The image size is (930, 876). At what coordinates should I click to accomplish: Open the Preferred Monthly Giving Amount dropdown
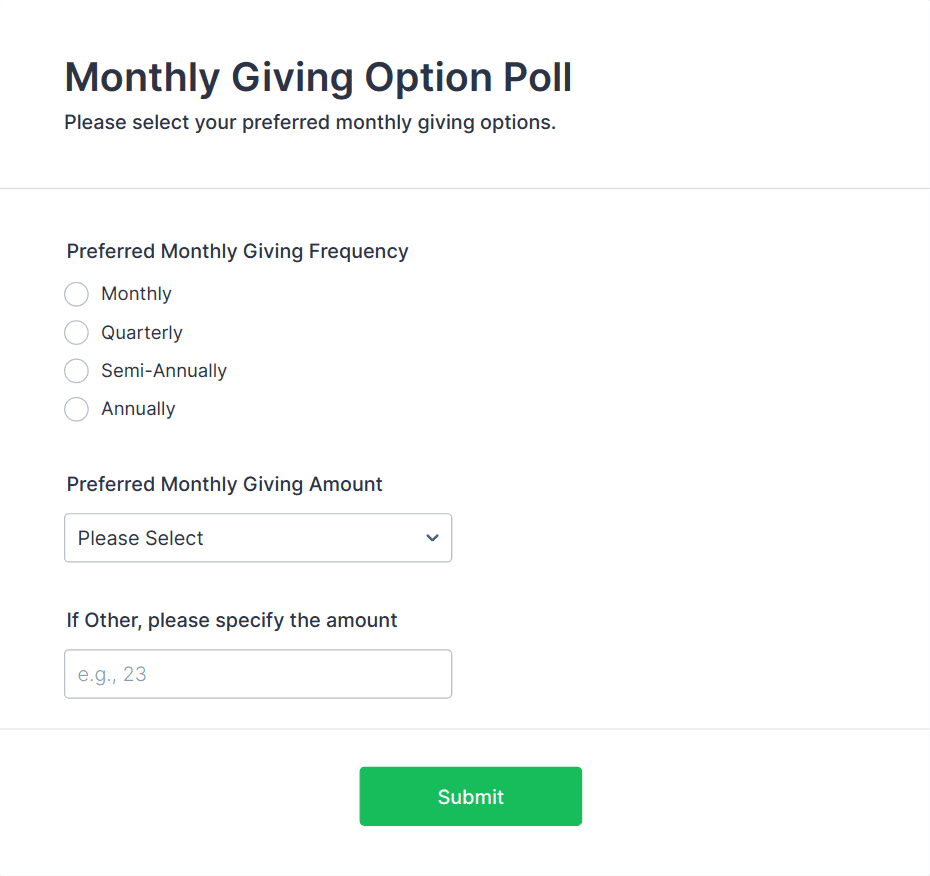point(257,538)
